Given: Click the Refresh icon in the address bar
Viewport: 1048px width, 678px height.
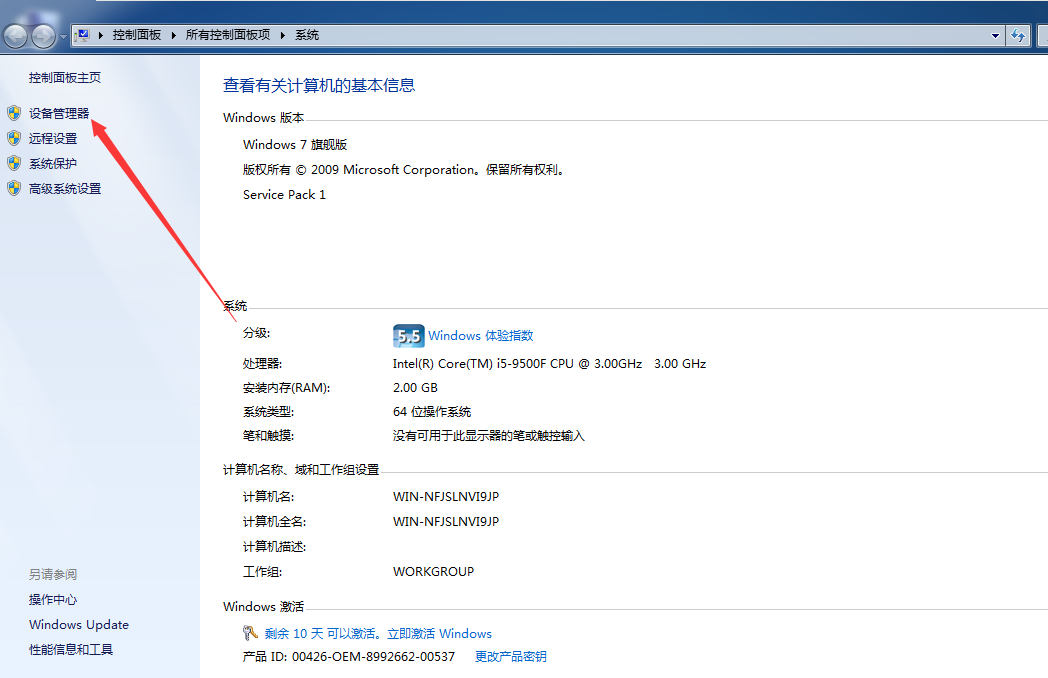Looking at the screenshot, I should [1019, 34].
